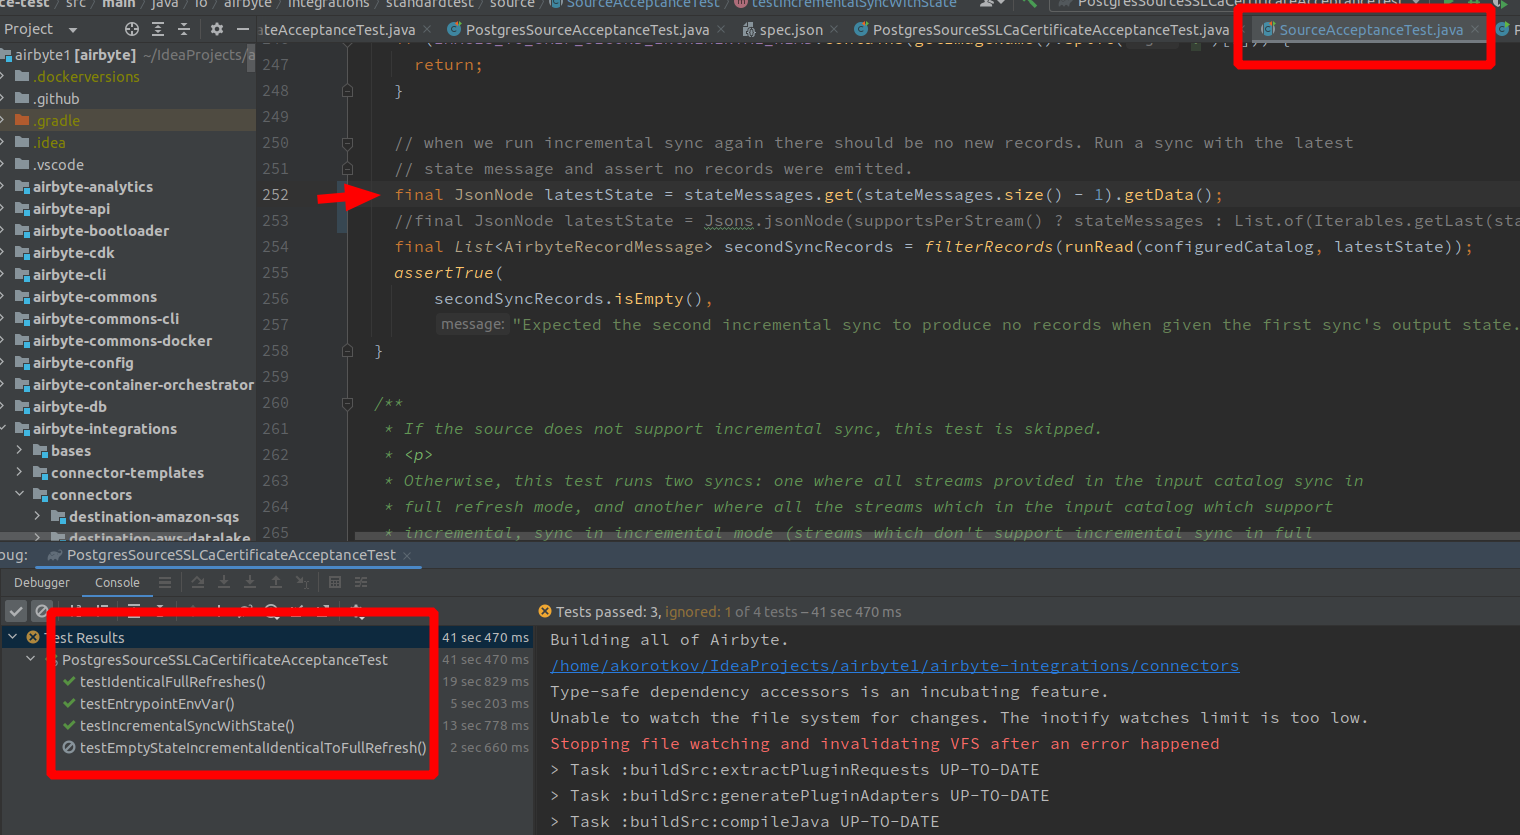1520x835 pixels.
Task: Close the spec.json editor tab
Action: pyautogui.click(x=836, y=30)
